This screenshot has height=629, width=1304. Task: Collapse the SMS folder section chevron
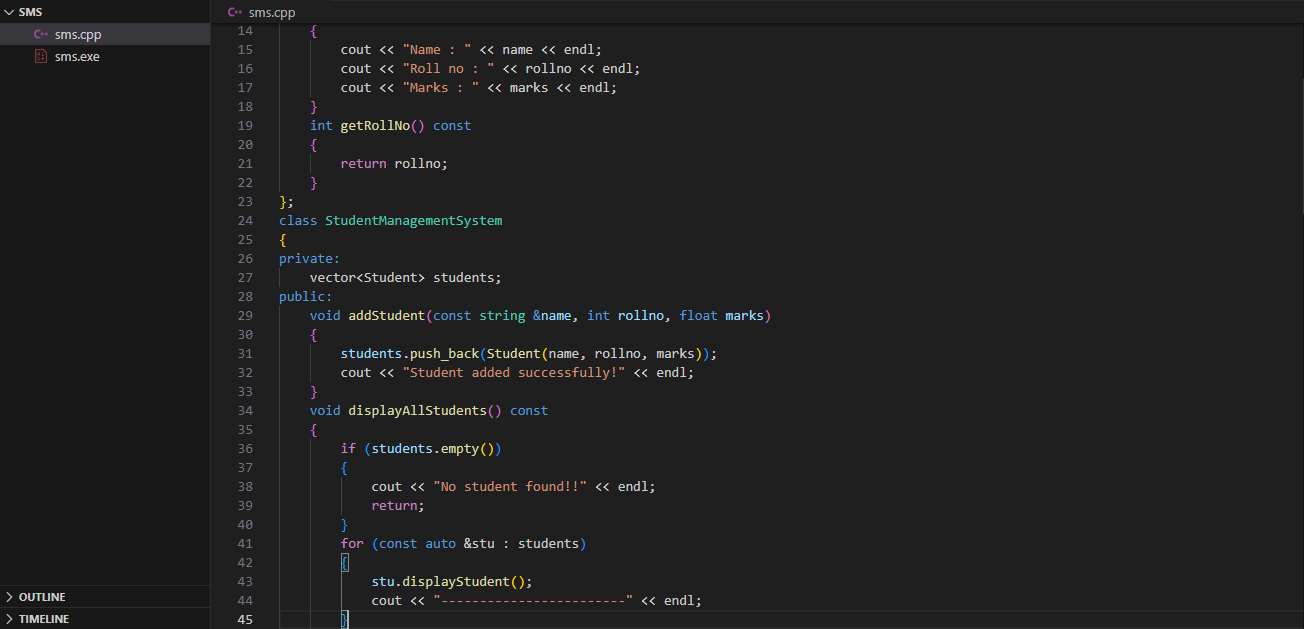coord(9,11)
